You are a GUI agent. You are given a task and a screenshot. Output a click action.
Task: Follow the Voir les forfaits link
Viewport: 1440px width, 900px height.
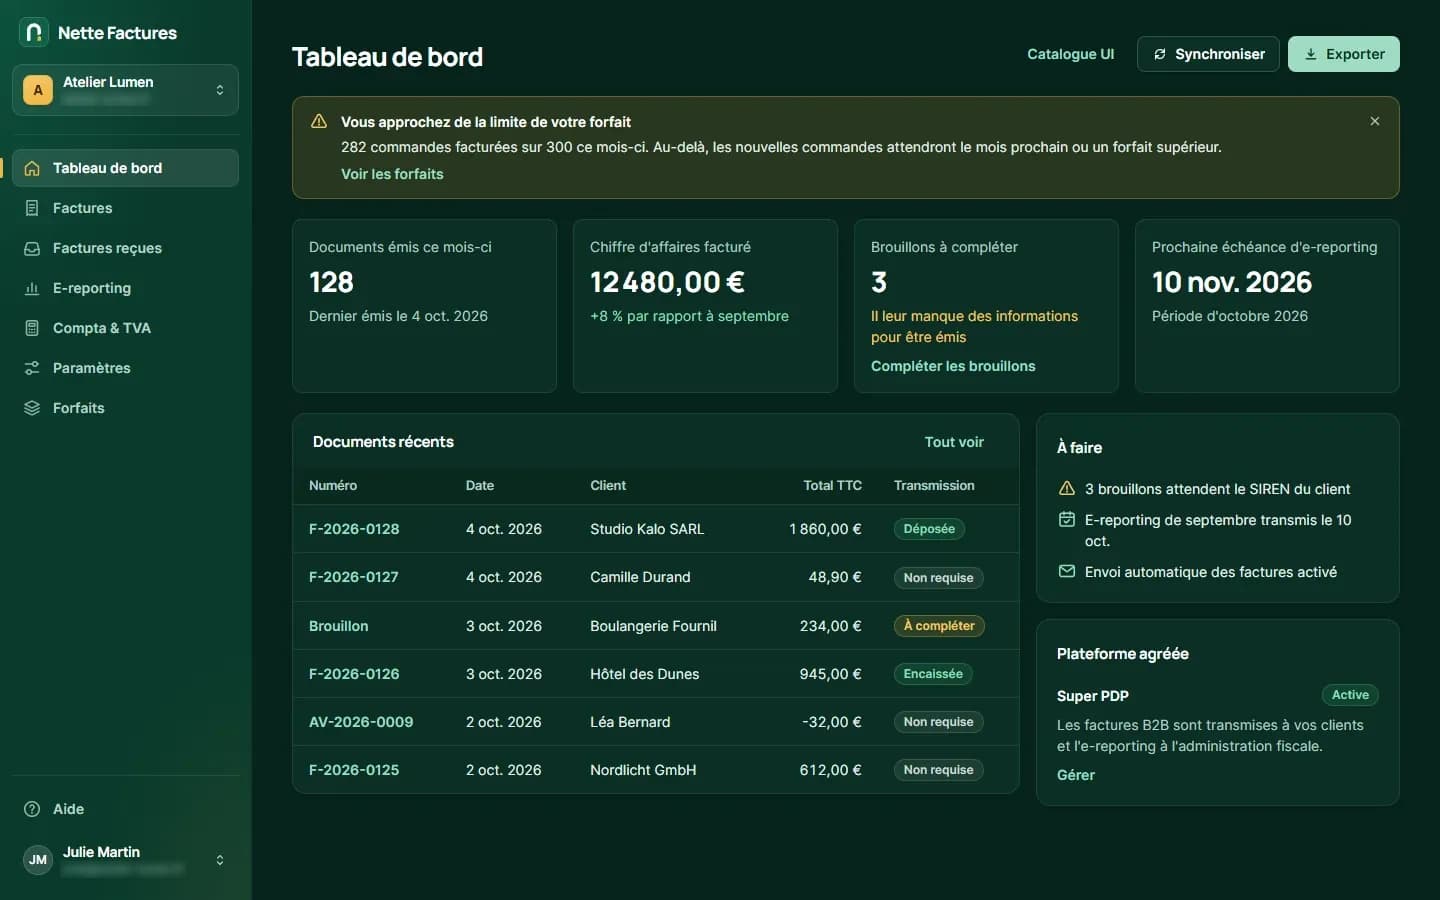392,174
